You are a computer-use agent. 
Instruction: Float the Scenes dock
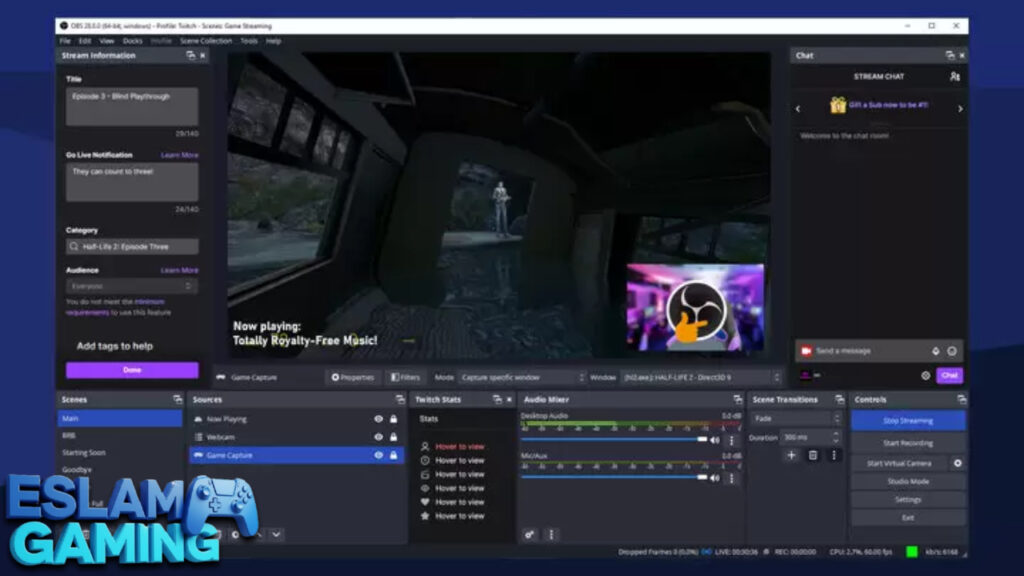coord(177,399)
